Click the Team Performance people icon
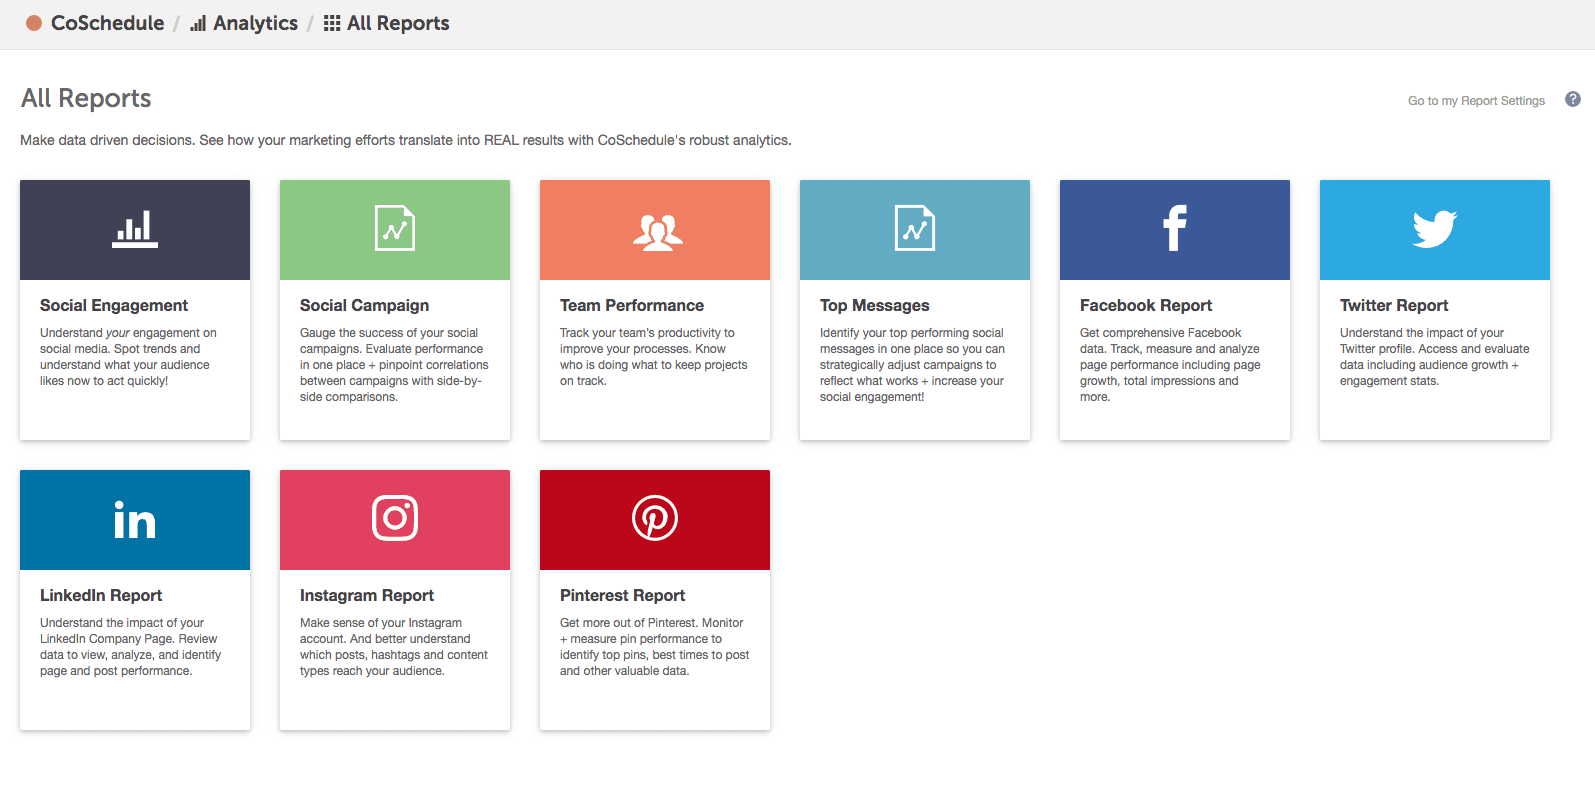Image resolution: width=1595 pixels, height=792 pixels. 657,231
